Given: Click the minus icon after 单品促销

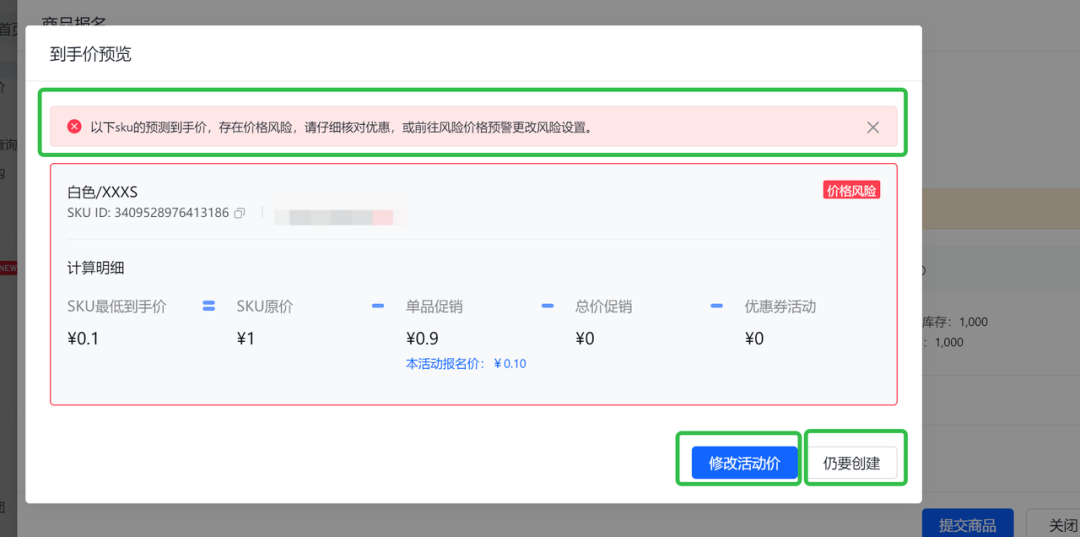Looking at the screenshot, I should pos(547,306).
